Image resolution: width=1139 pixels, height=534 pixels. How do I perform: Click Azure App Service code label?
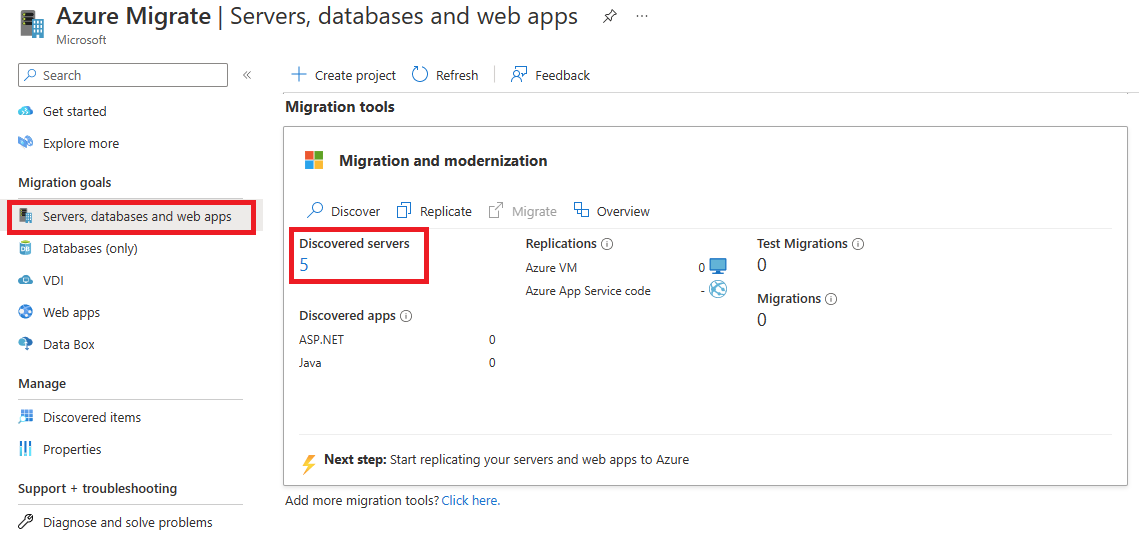click(x=588, y=291)
